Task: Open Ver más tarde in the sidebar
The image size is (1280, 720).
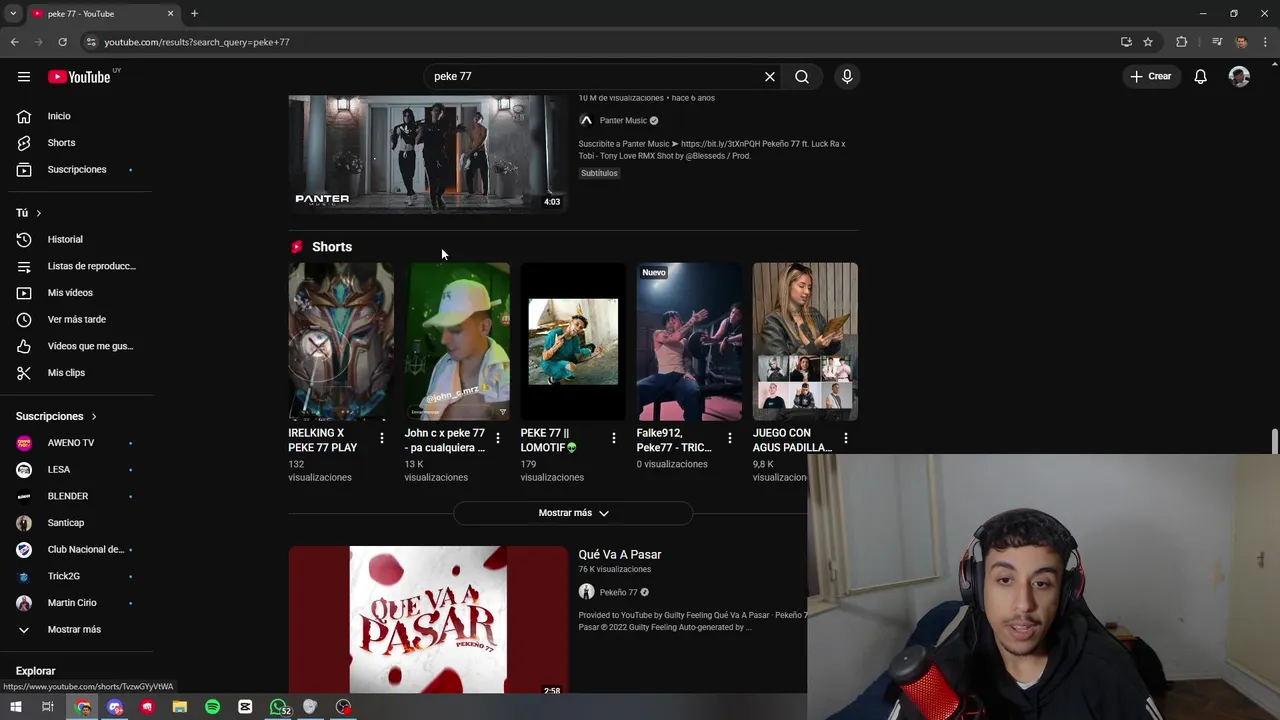Action: [76, 319]
